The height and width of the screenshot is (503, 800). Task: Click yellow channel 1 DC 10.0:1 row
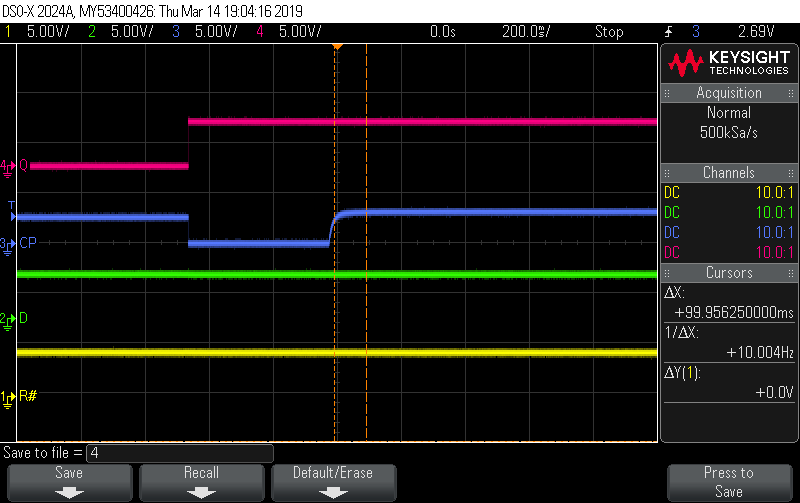coord(729,192)
